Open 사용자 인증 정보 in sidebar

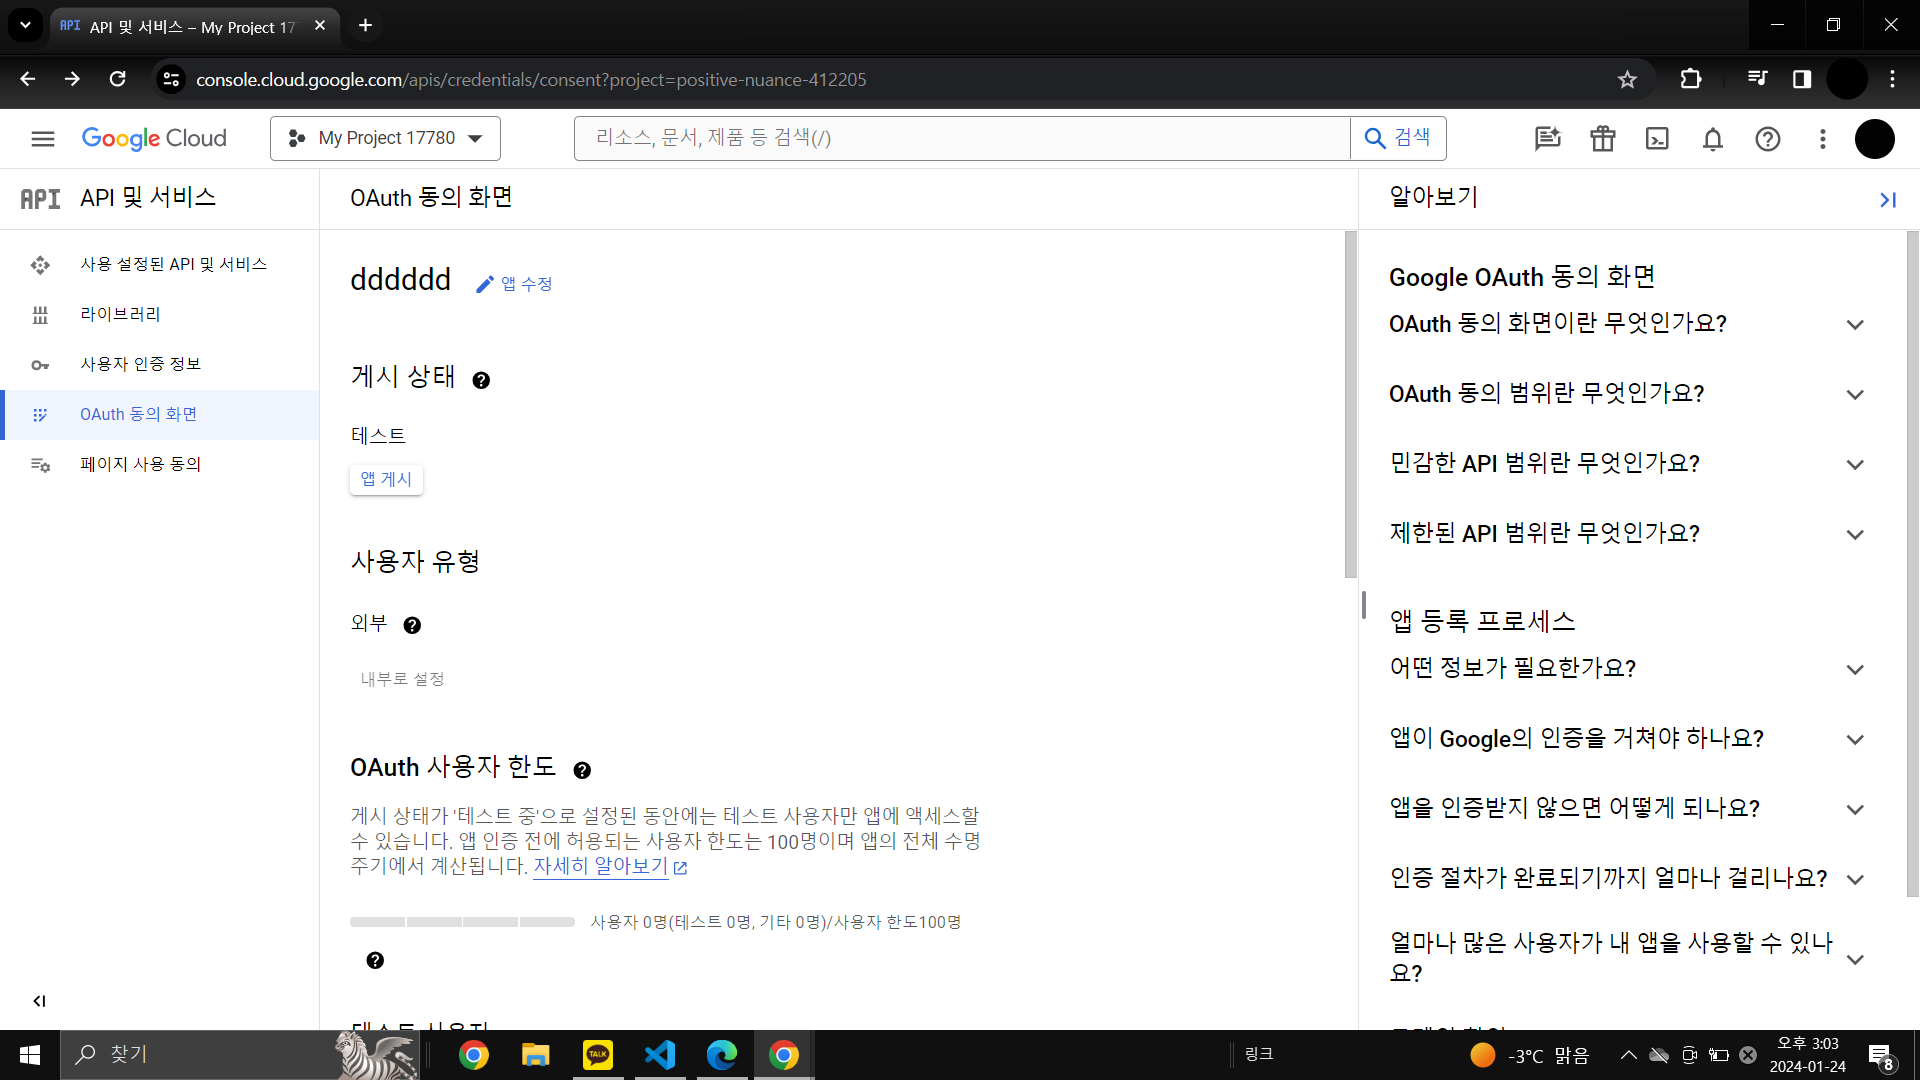point(140,364)
